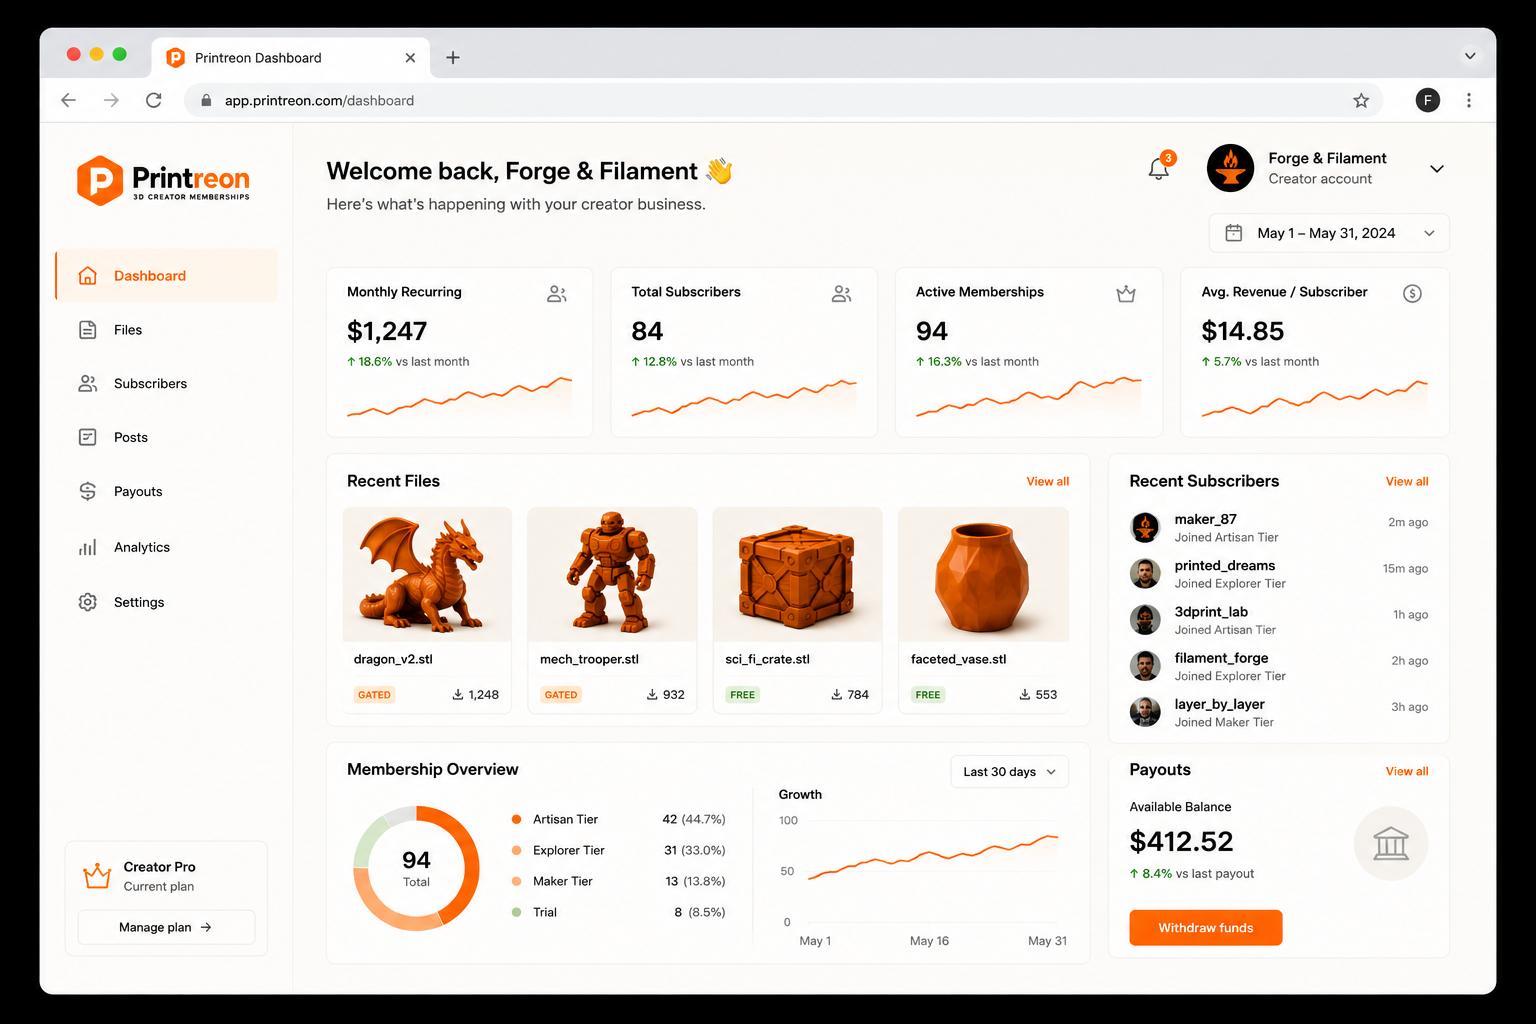The height and width of the screenshot is (1024, 1536).
Task: Click FREE badge on sci_fi_crate.stl
Action: (x=743, y=694)
